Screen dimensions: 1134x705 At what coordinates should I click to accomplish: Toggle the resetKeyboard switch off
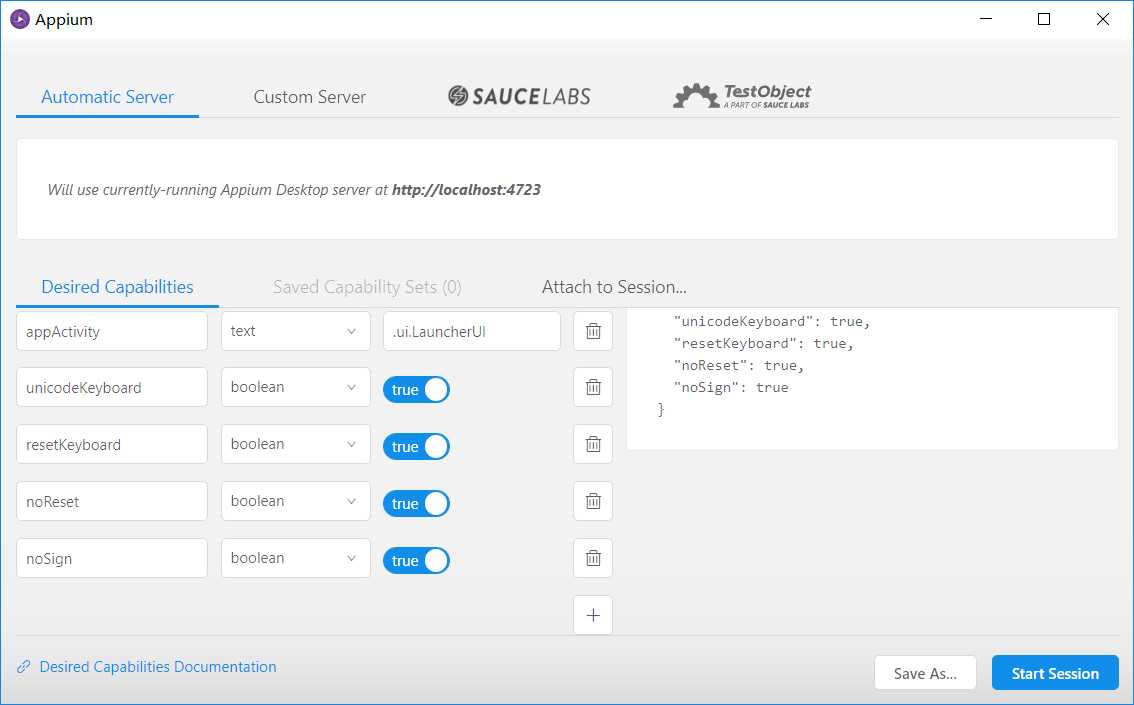point(417,446)
